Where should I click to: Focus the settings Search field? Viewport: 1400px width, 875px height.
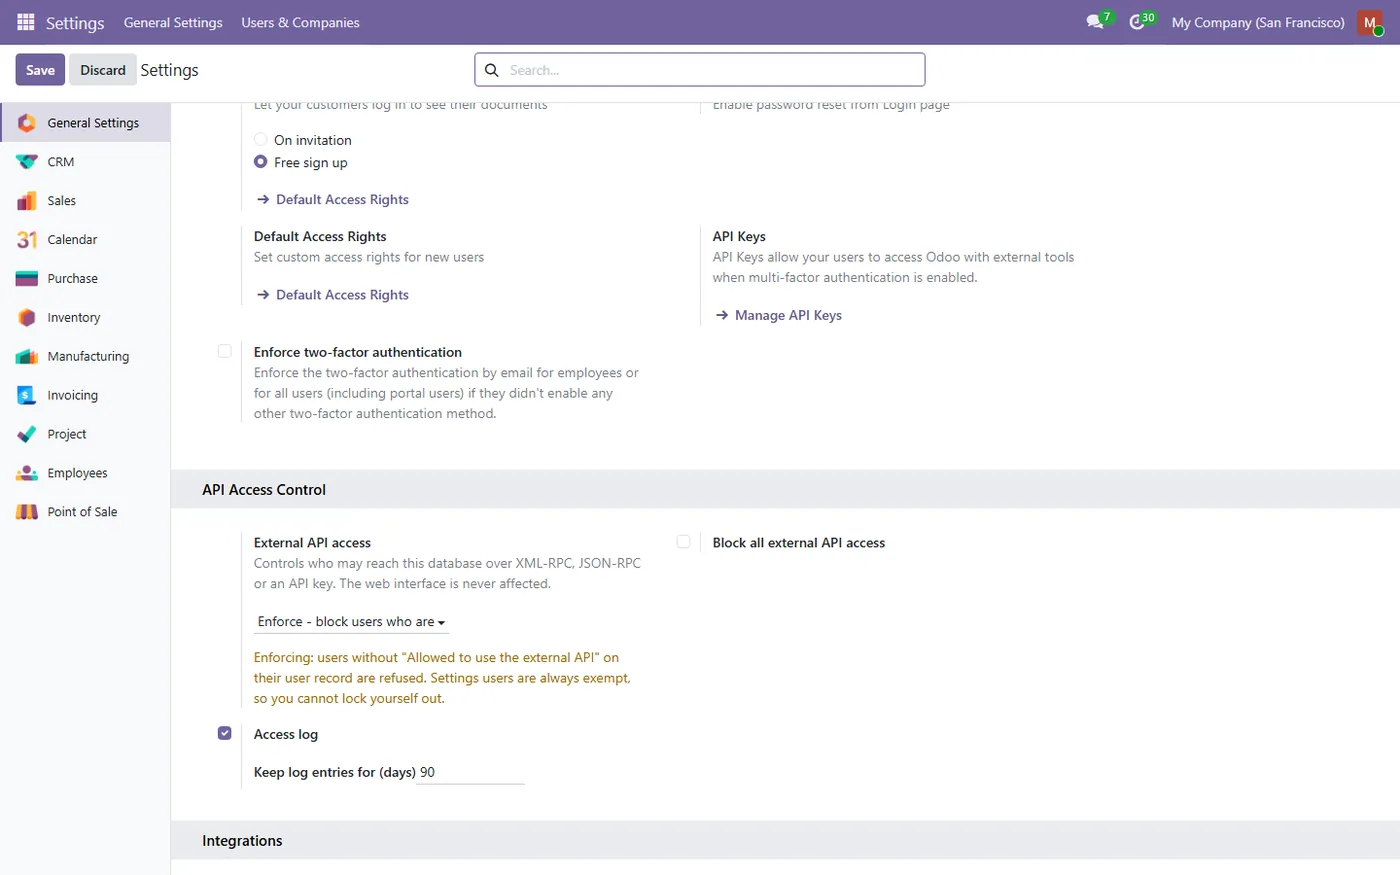pyautogui.click(x=700, y=70)
